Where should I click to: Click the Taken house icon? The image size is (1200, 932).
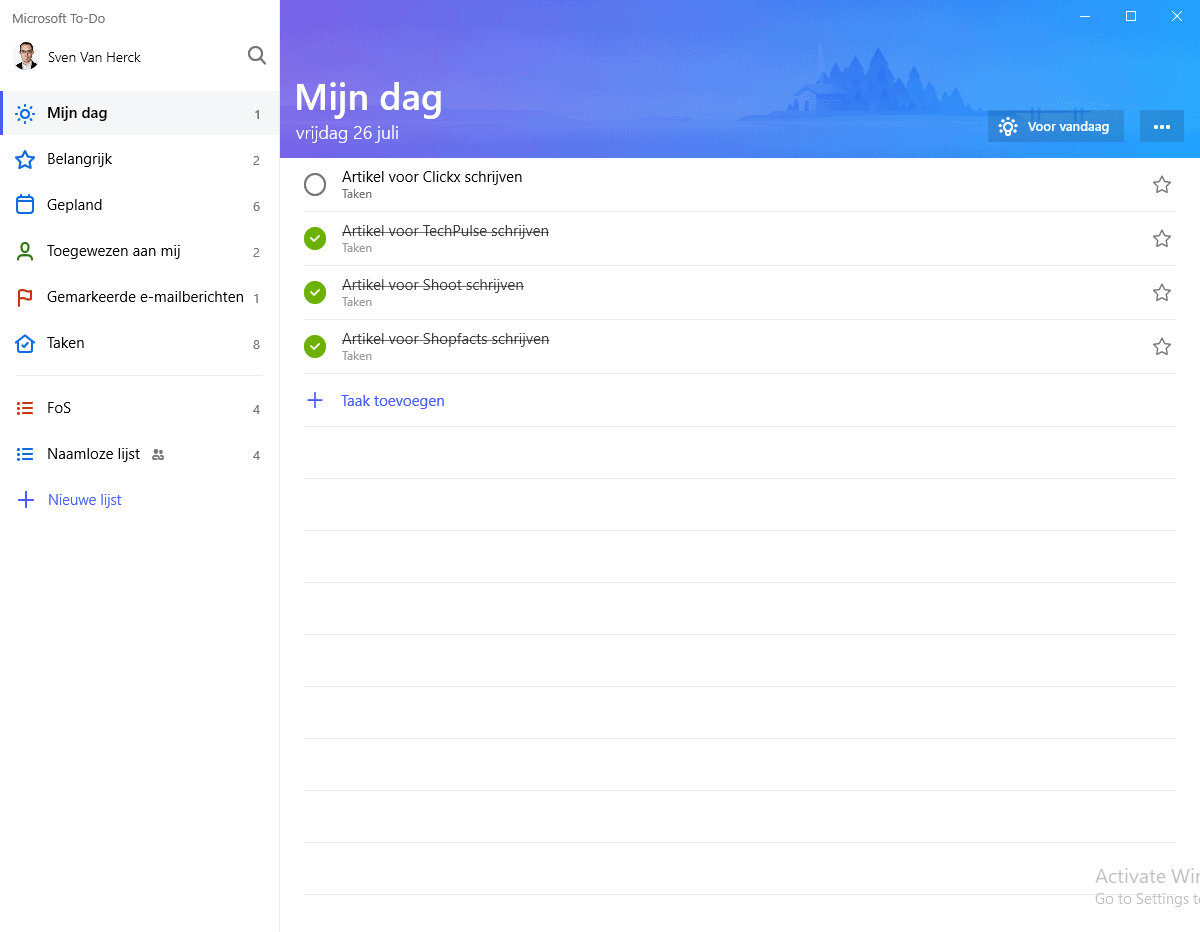pos(25,343)
